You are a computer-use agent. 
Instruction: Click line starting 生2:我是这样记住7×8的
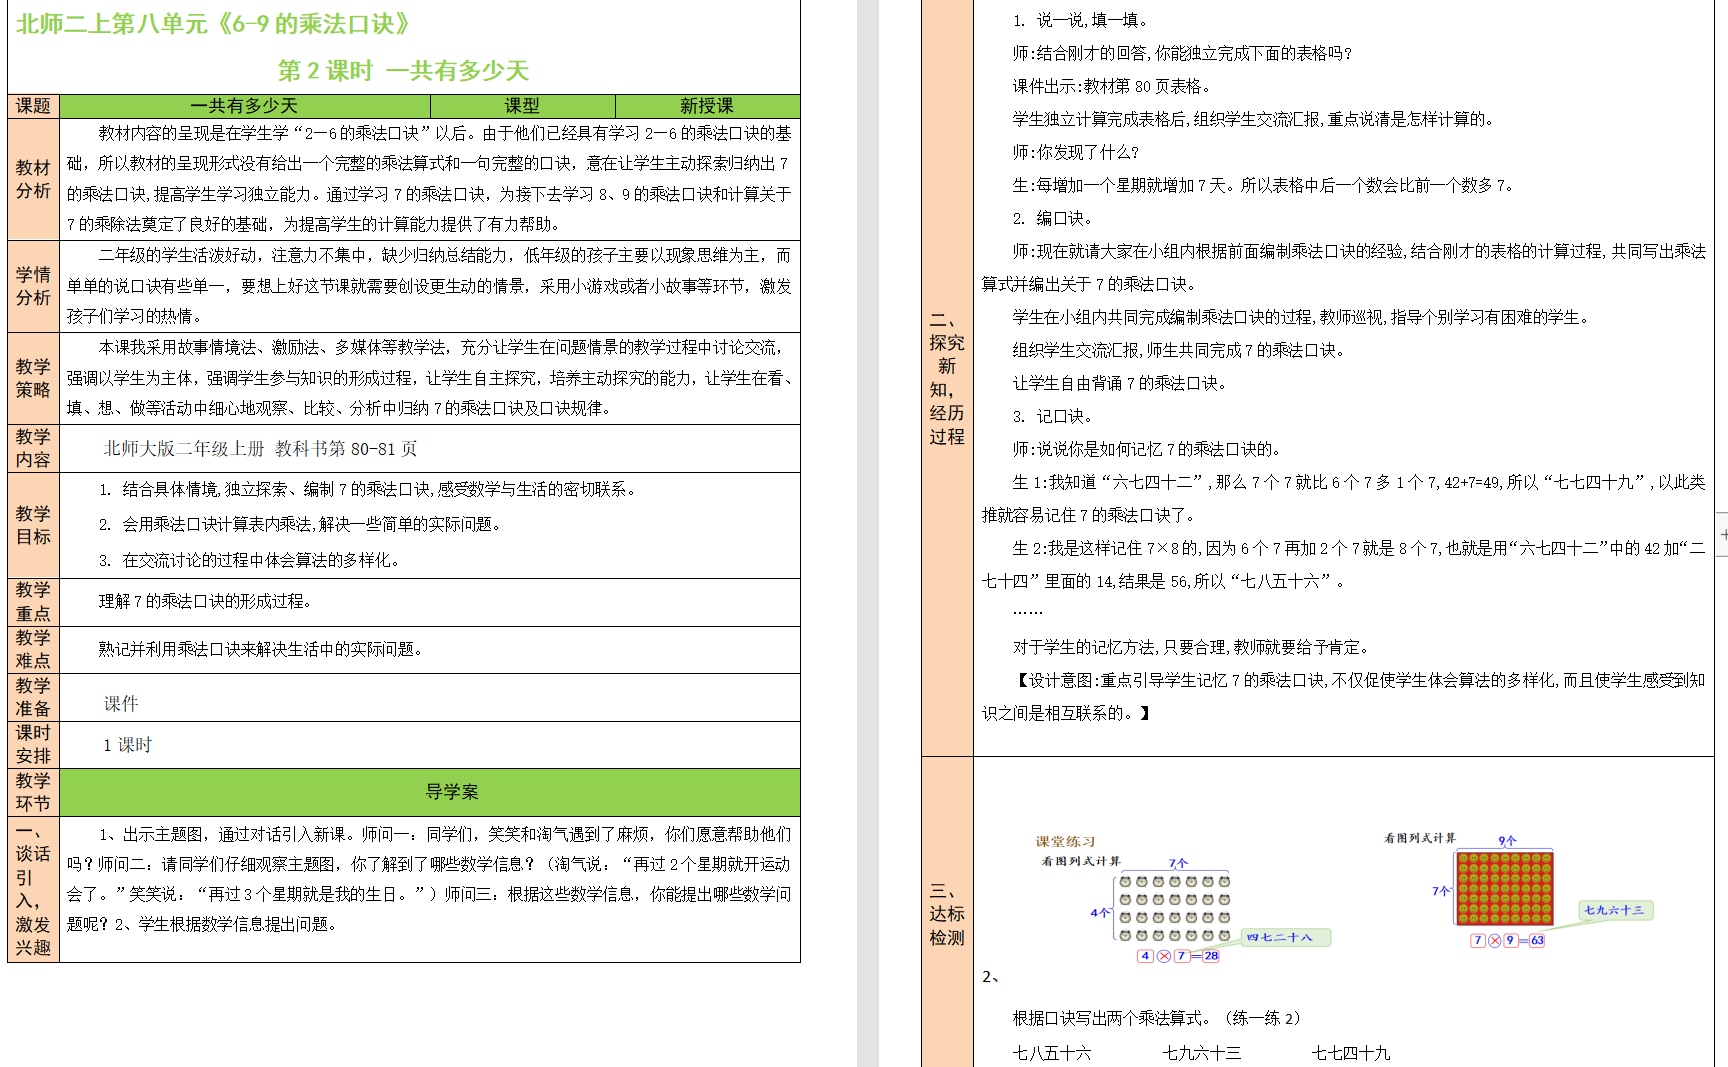1343,564
